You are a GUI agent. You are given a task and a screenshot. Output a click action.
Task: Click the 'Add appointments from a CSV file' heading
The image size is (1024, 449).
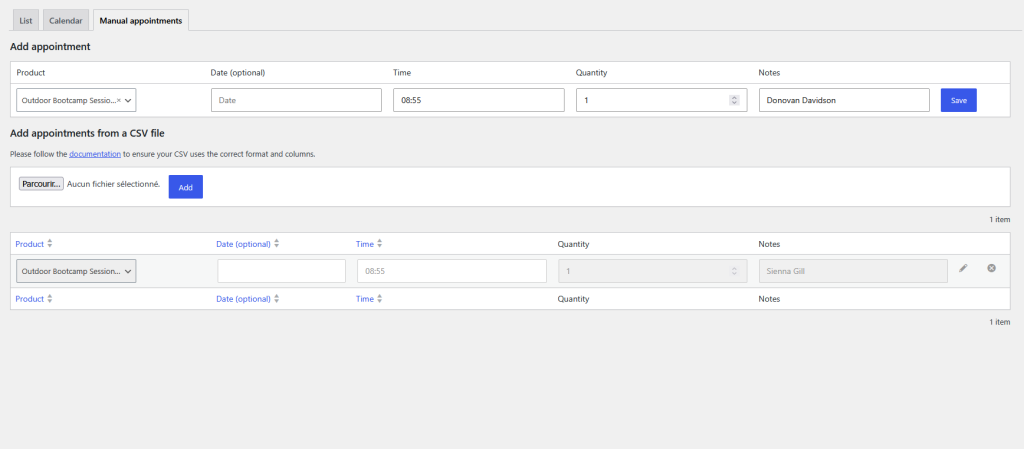[x=88, y=133]
